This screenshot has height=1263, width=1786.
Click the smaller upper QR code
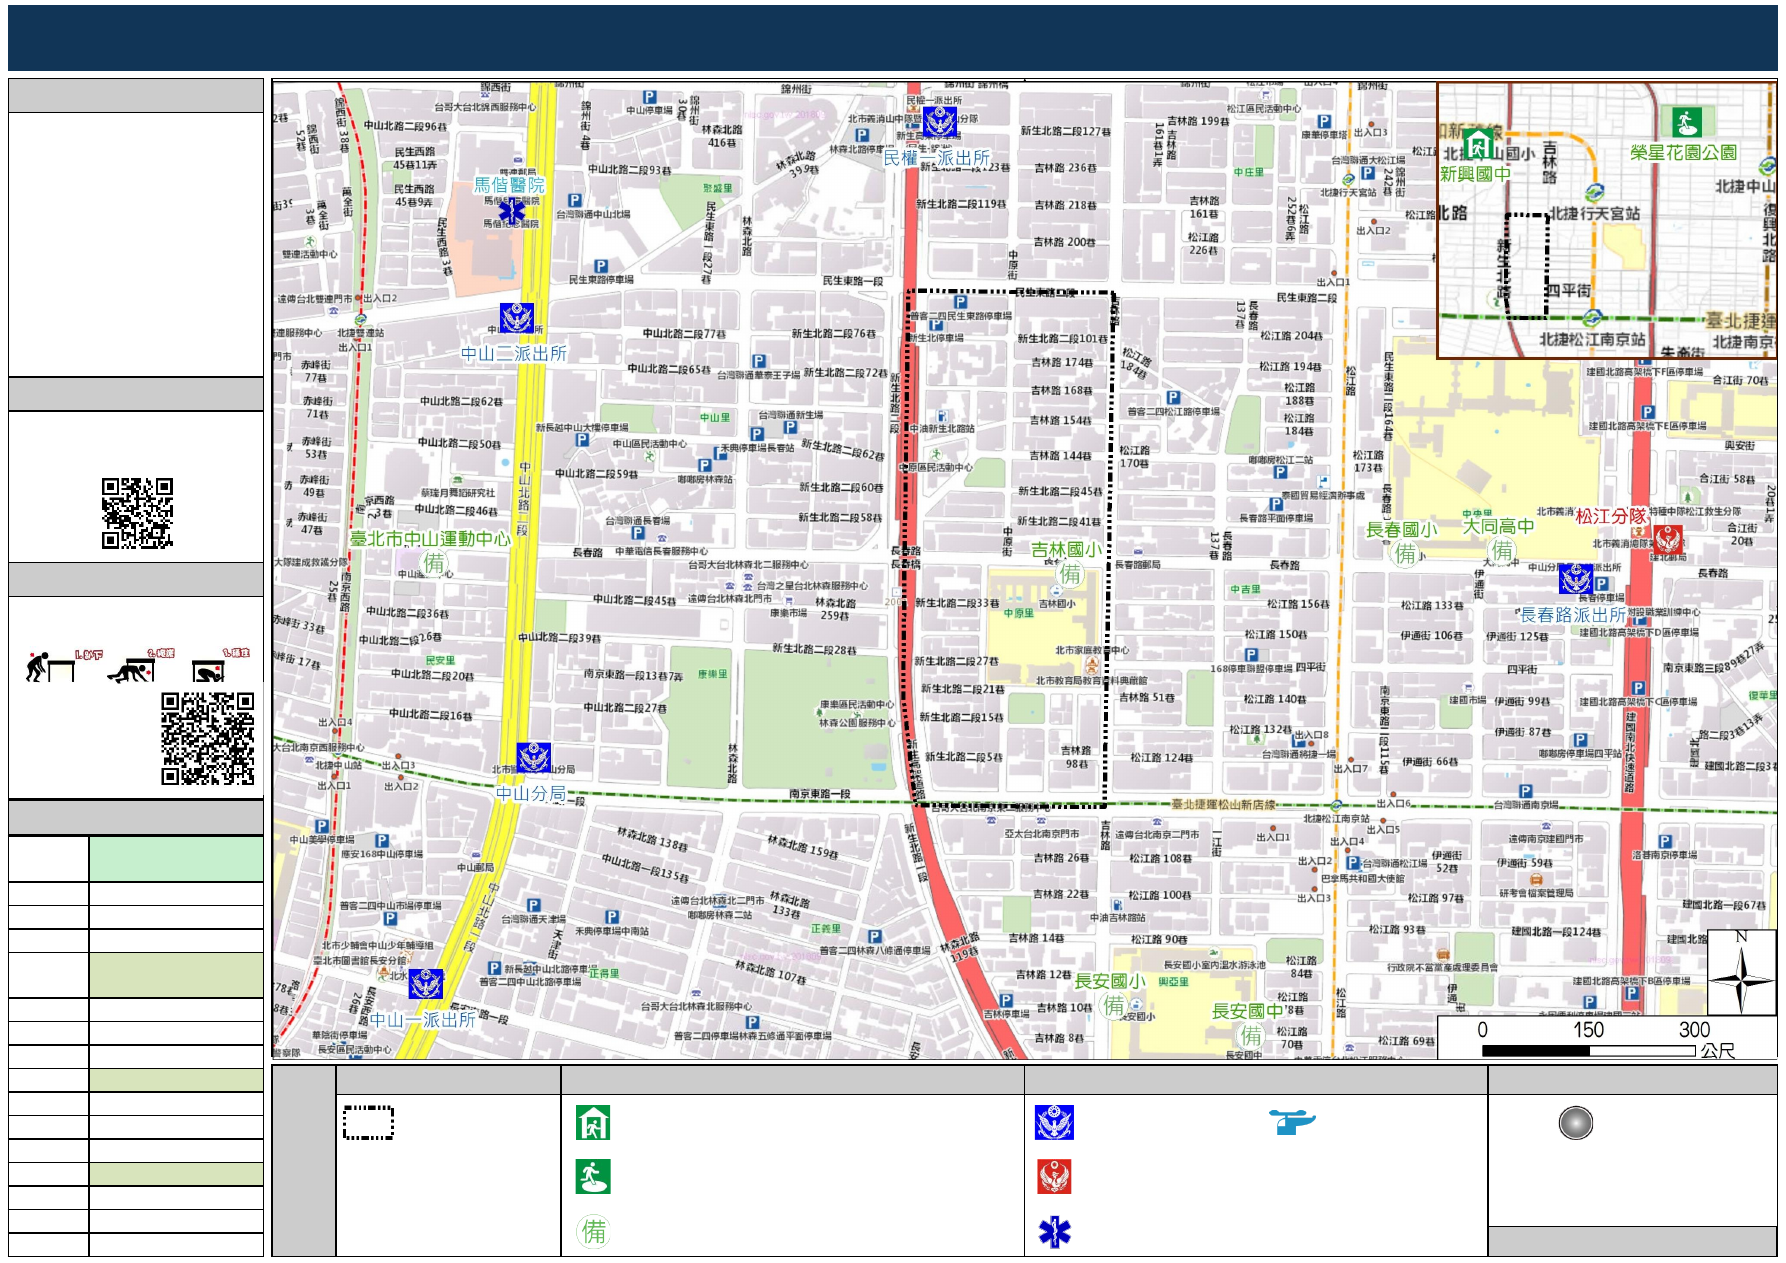pyautogui.click(x=137, y=513)
